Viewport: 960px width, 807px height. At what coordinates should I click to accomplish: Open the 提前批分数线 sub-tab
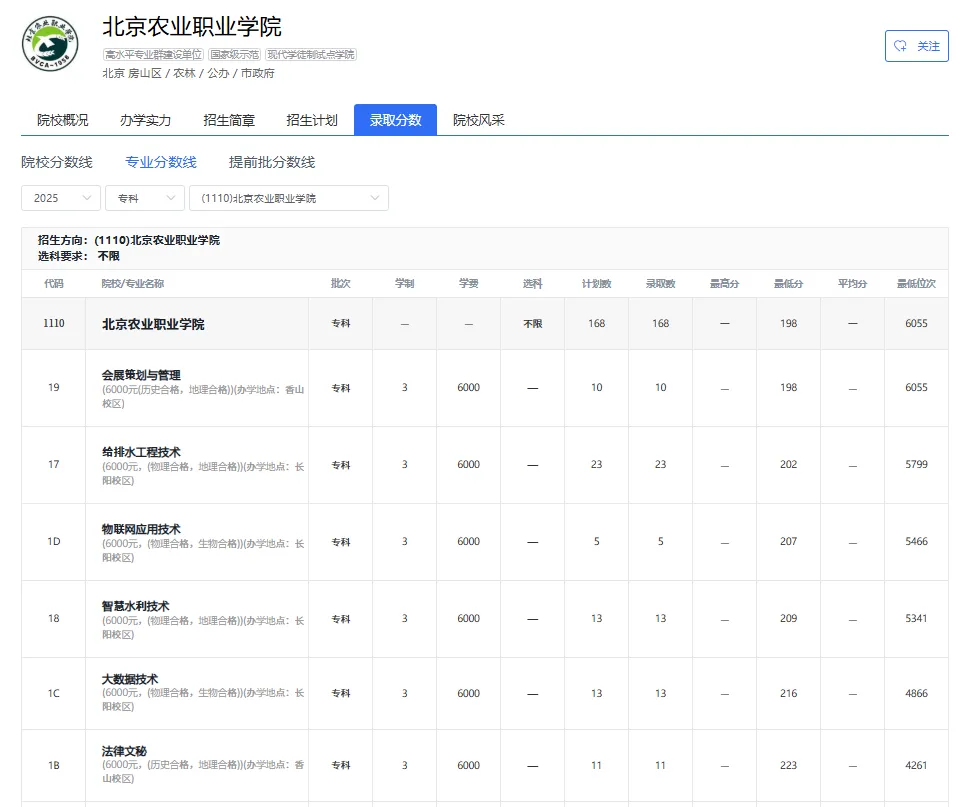(x=272, y=162)
